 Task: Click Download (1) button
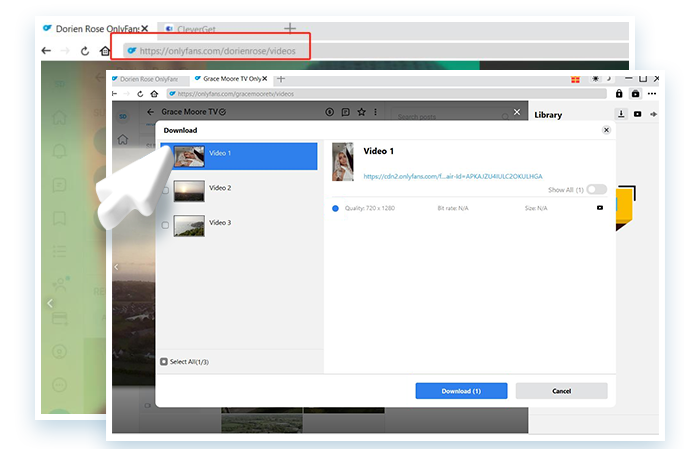[x=461, y=391]
